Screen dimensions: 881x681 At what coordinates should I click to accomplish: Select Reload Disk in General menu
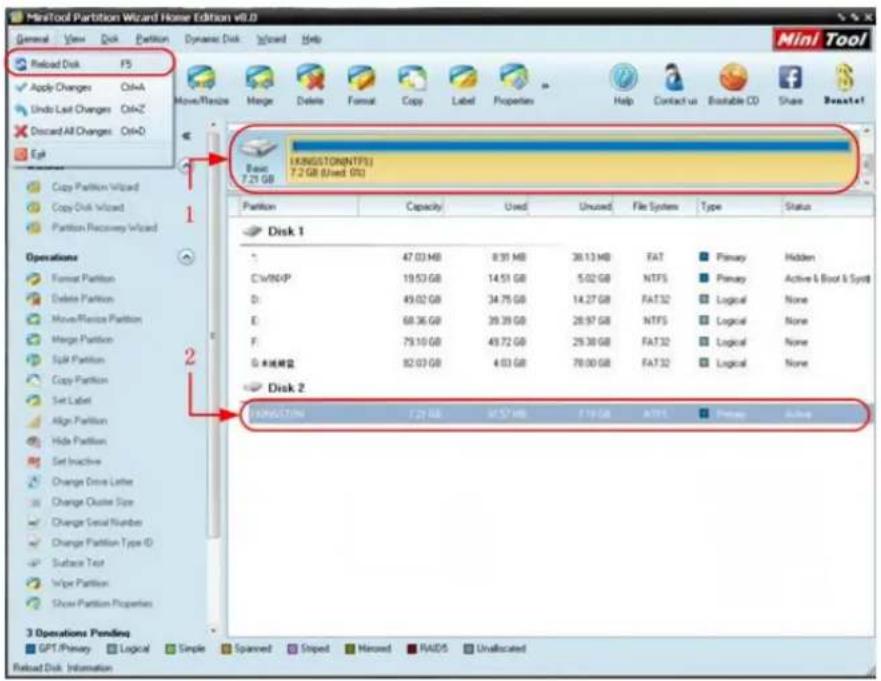90,64
